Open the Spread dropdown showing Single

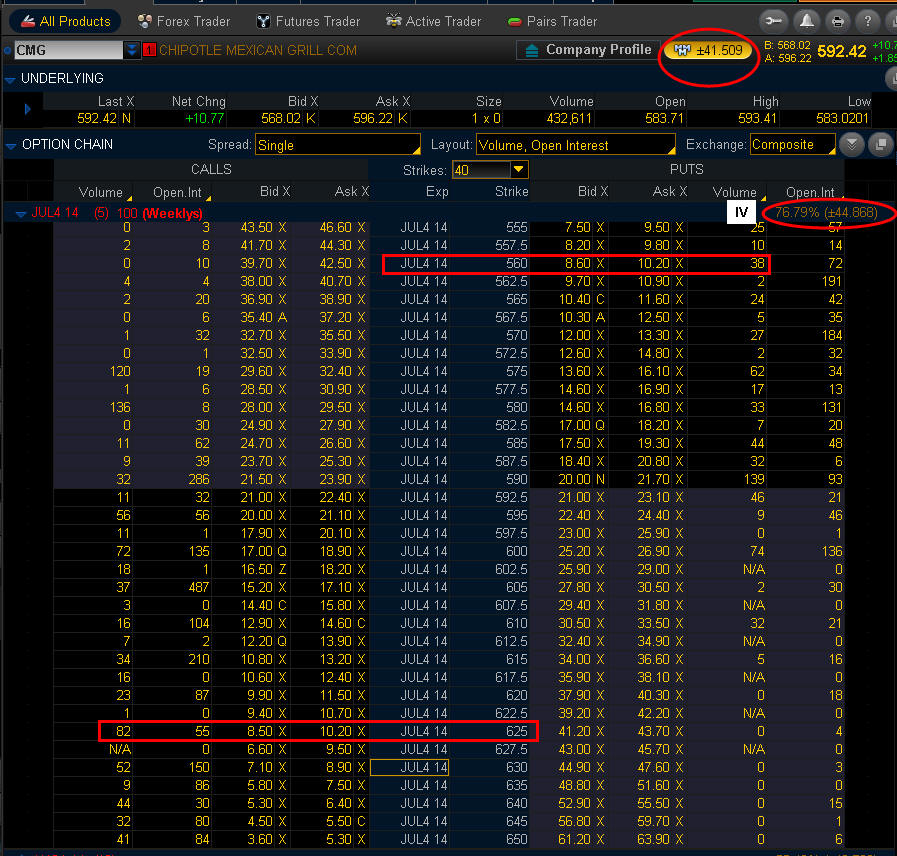[337, 145]
